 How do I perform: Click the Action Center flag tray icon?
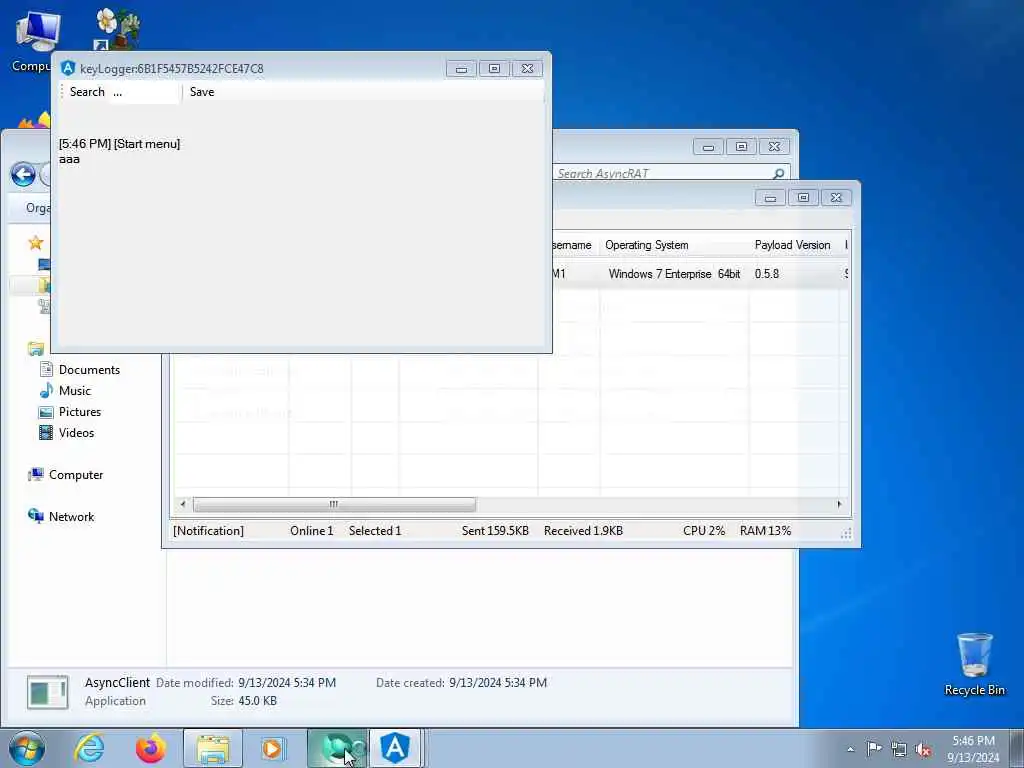coord(874,748)
